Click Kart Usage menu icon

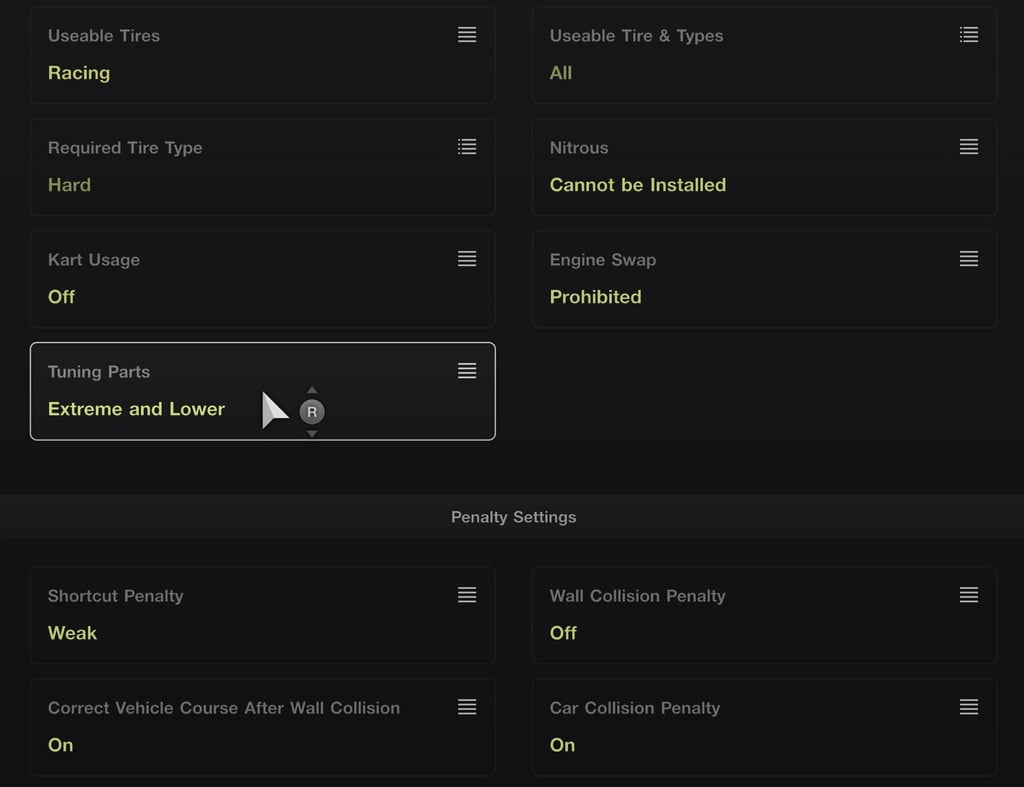[466, 259]
